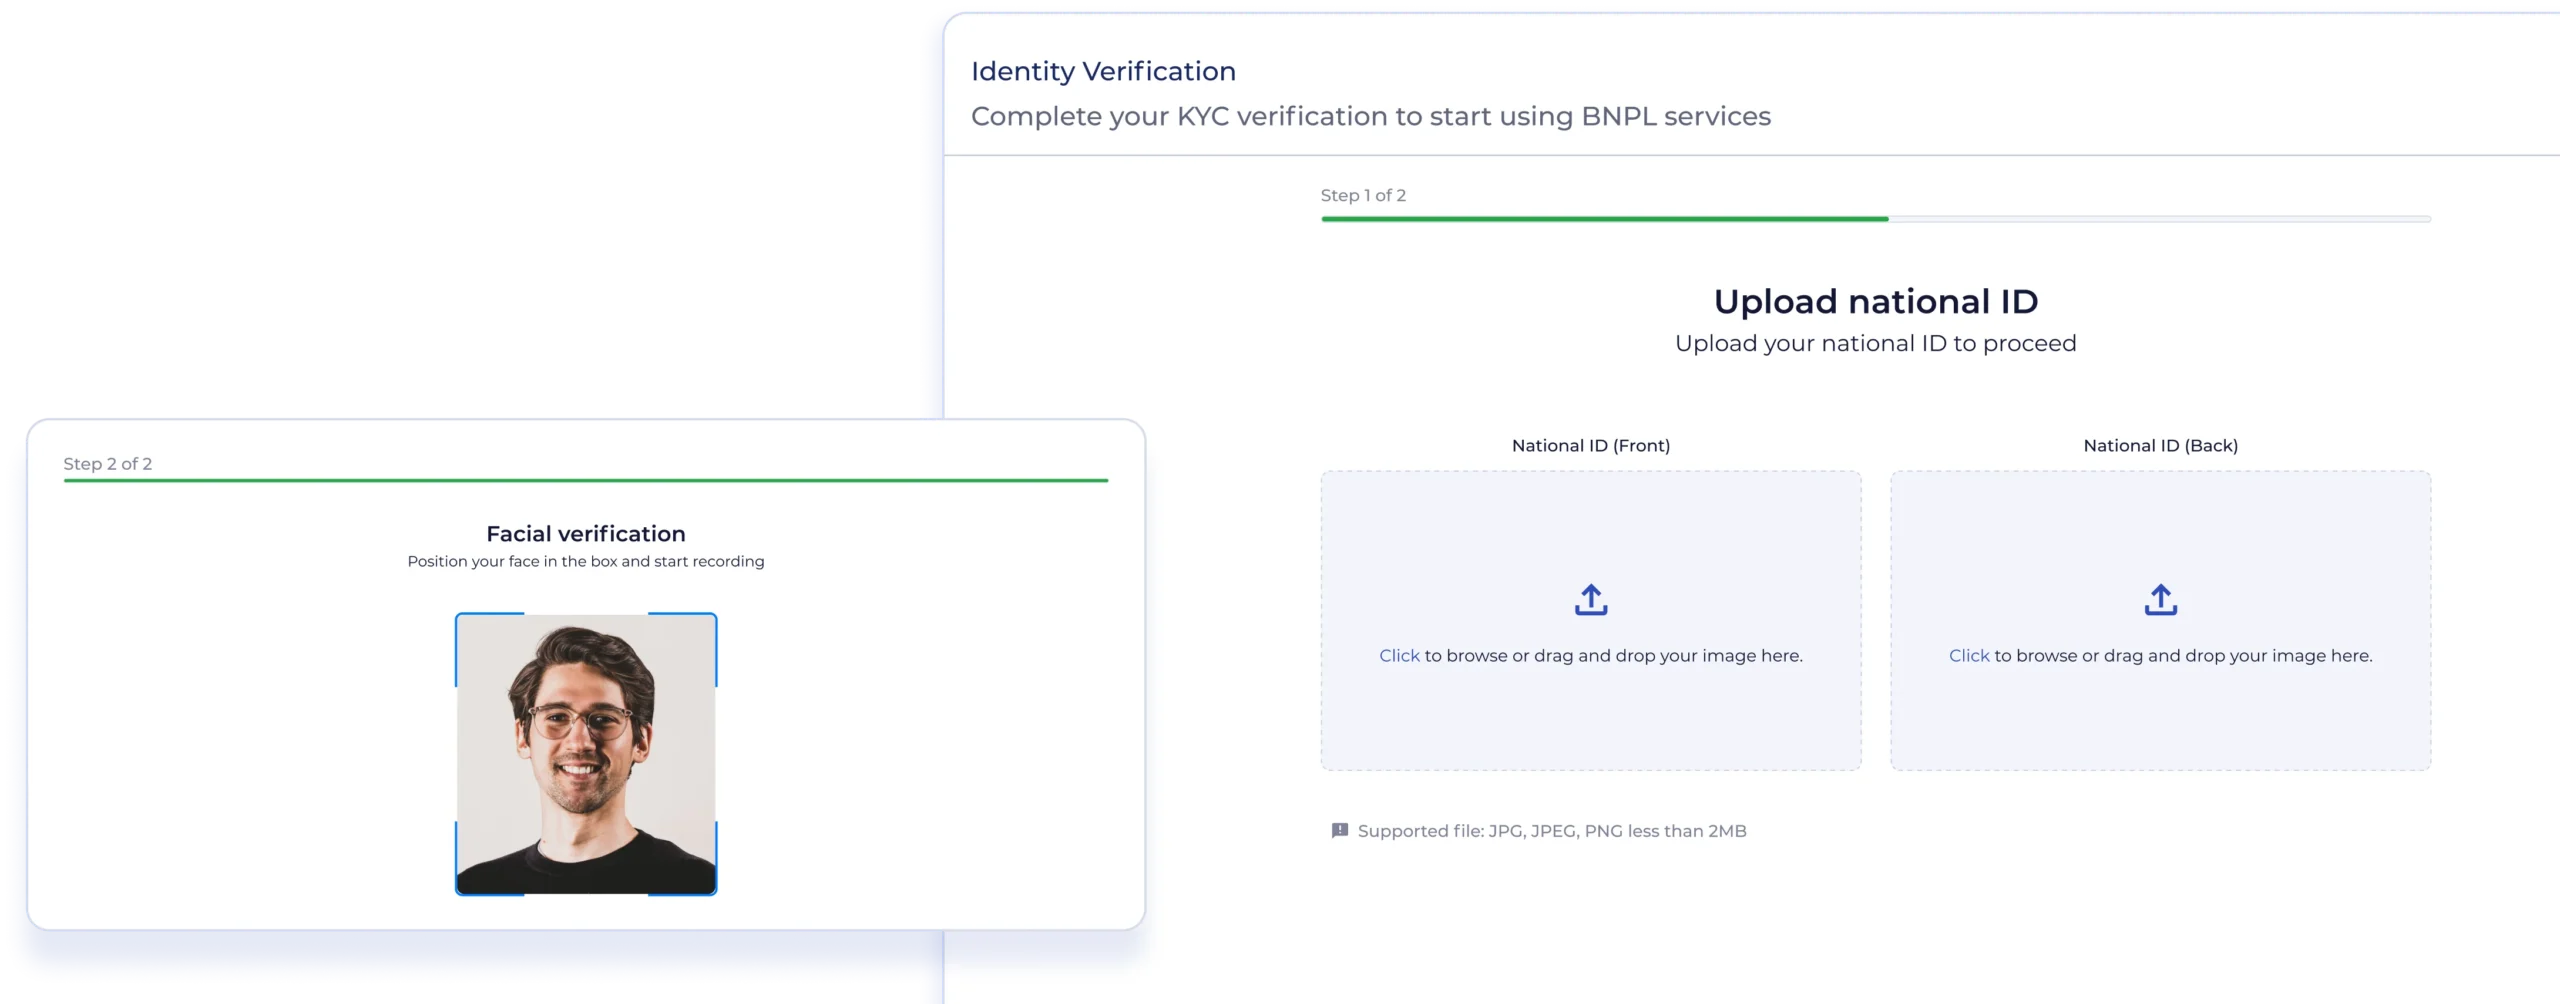Click 'Position your face in the box' instruction
The height and width of the screenshot is (1004, 2560).
click(585, 562)
